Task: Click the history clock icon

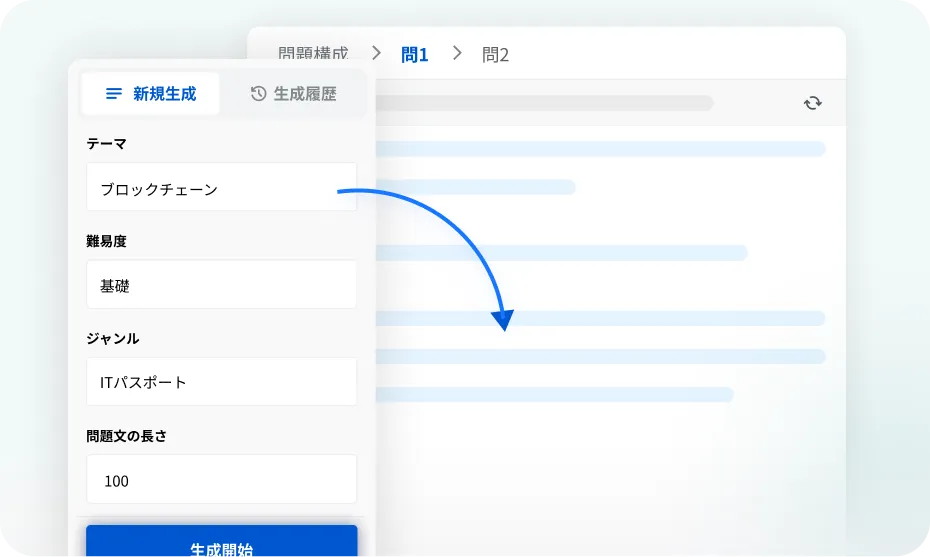Action: coord(258,94)
